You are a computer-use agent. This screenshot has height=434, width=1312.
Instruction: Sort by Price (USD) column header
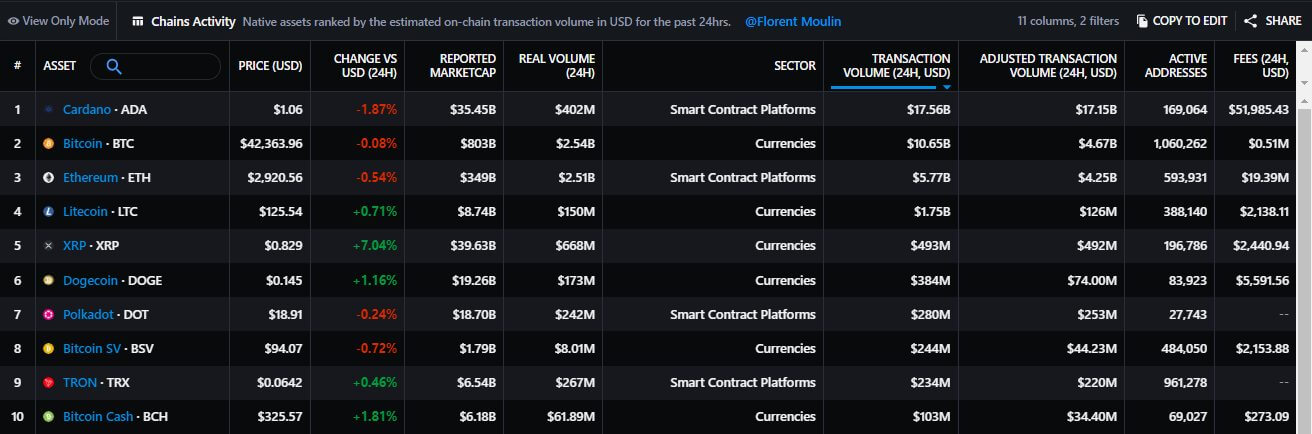click(x=270, y=66)
